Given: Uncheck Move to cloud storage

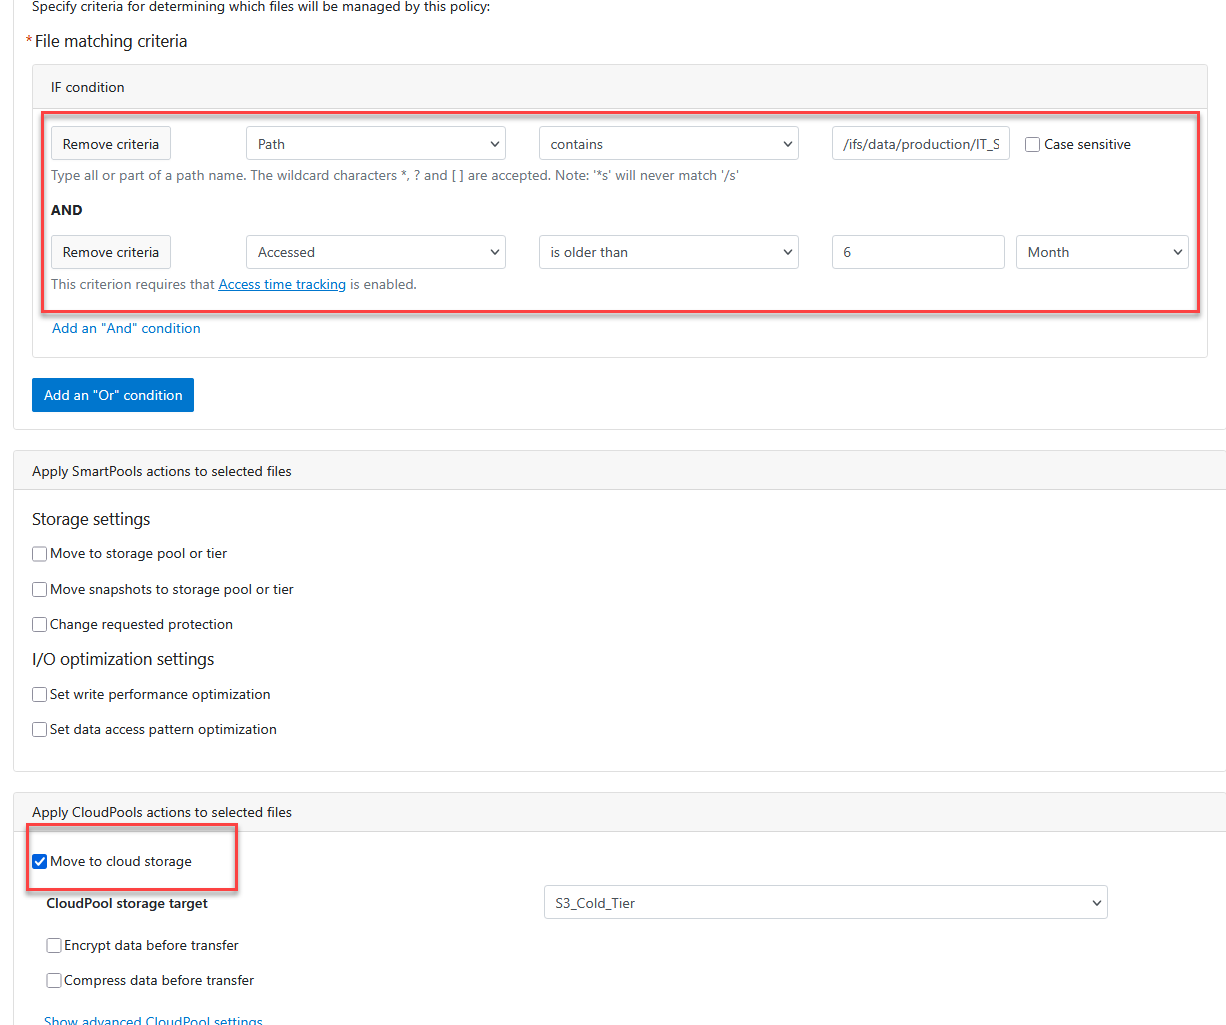Looking at the screenshot, I should click(40, 862).
